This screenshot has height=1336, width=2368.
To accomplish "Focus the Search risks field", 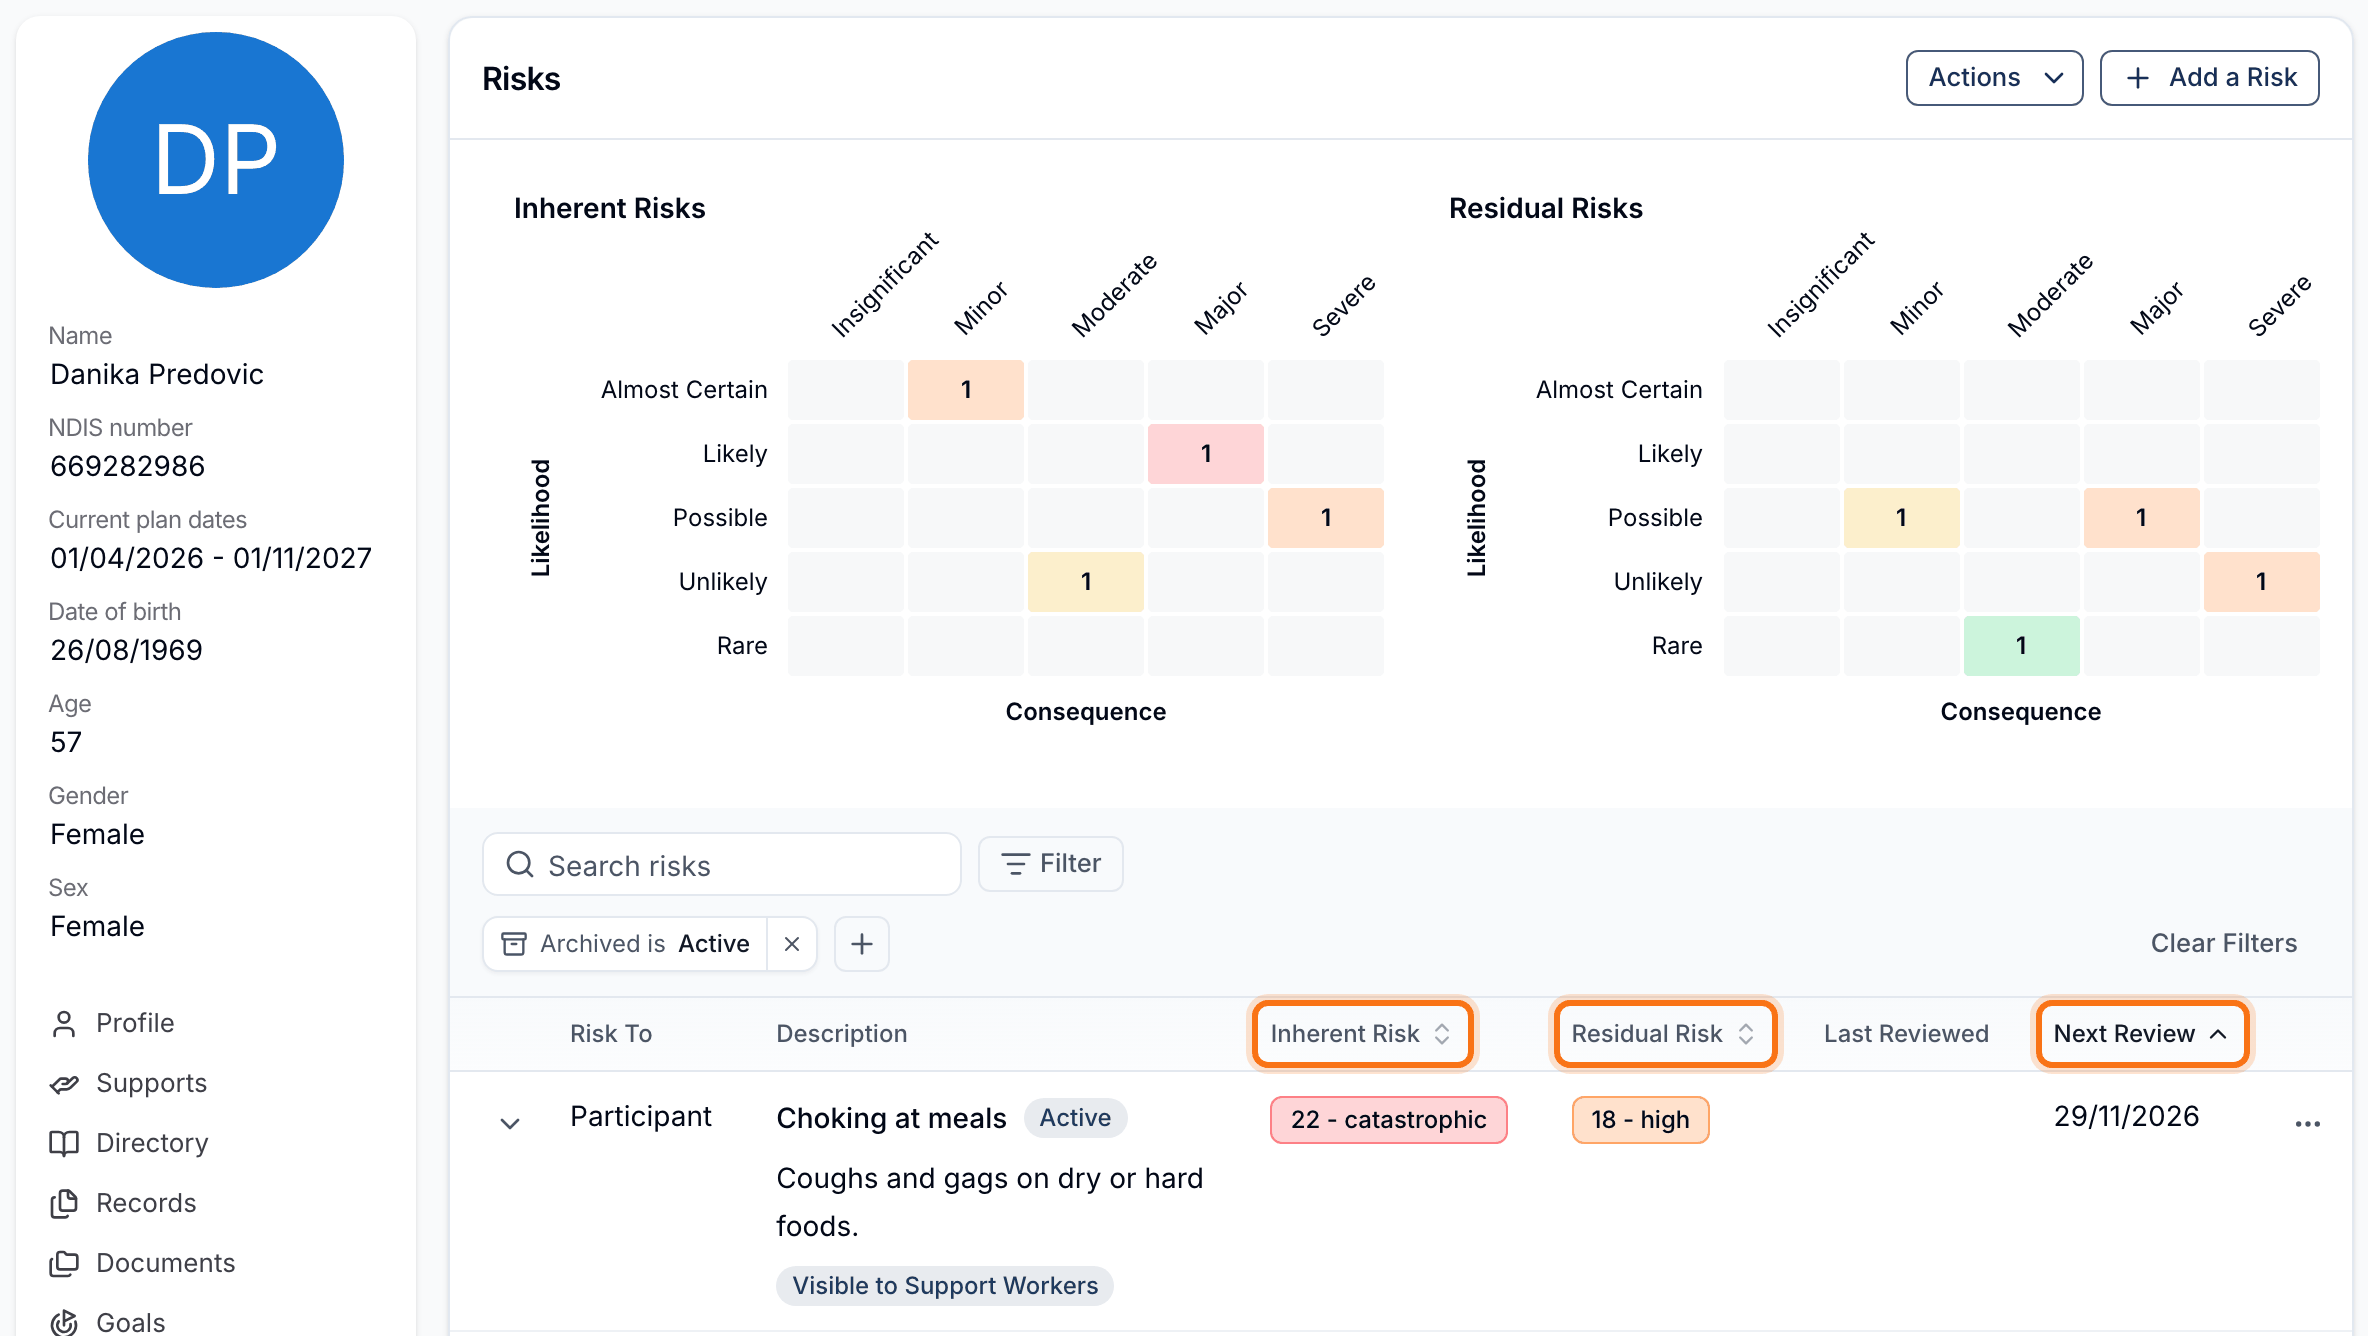I will 722,864.
